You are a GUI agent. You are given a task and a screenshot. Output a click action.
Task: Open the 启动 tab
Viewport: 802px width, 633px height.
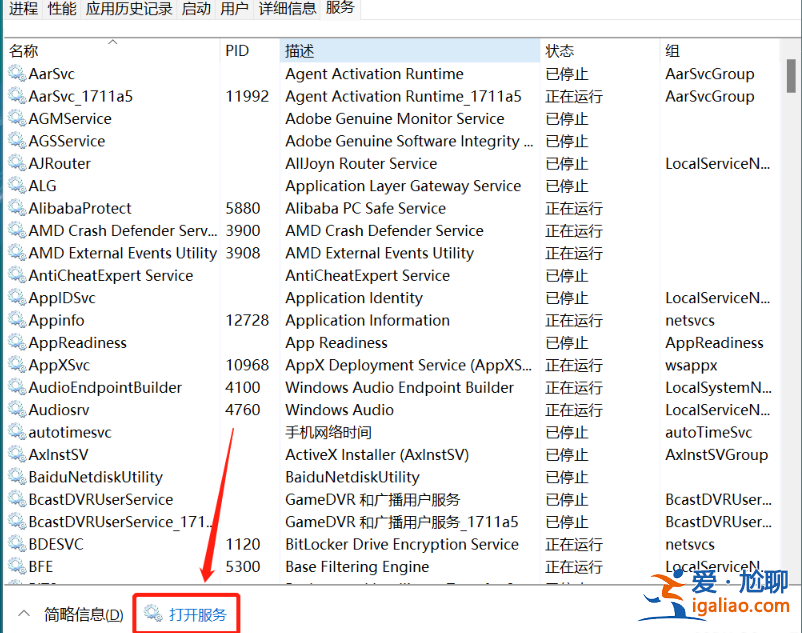click(196, 9)
